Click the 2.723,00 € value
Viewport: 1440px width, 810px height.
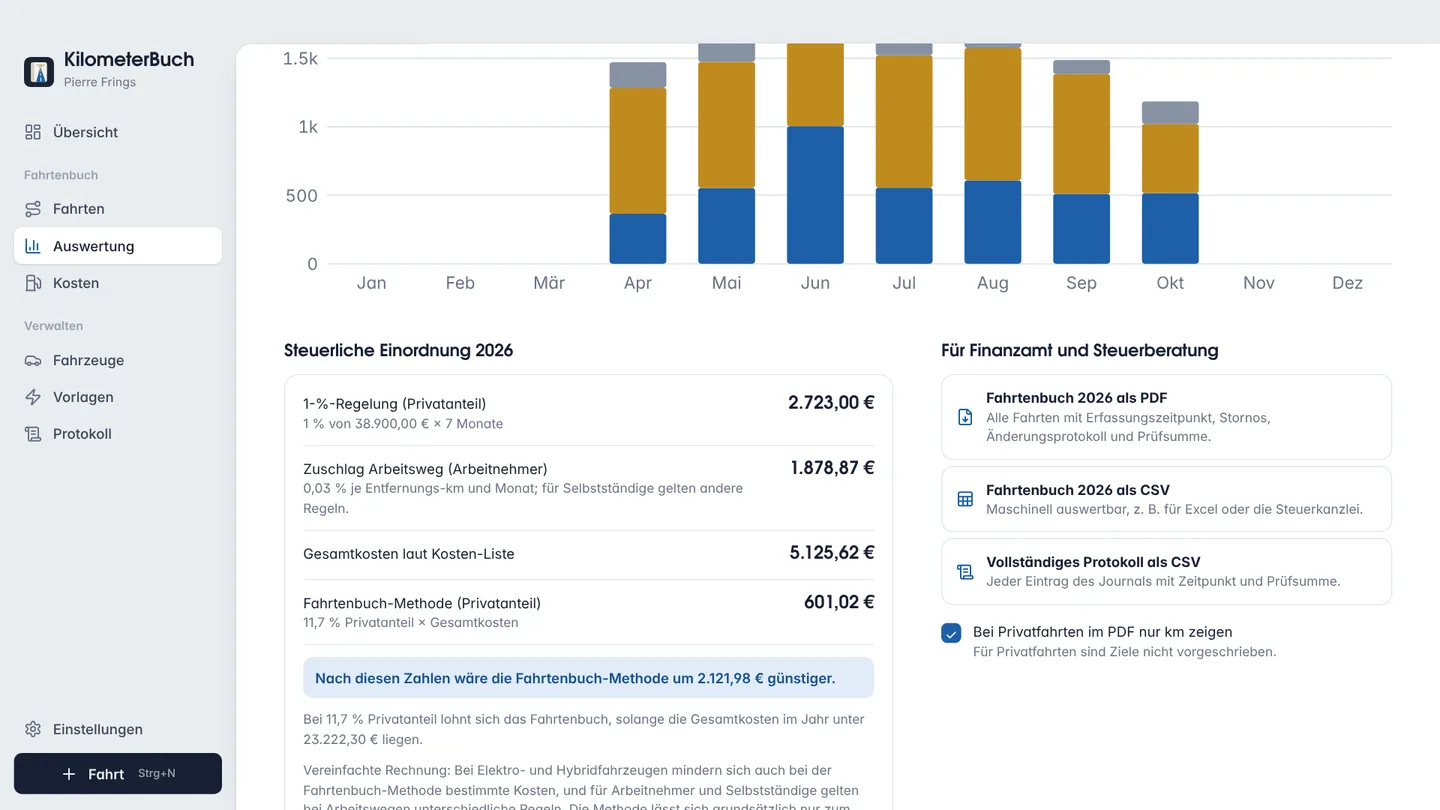(x=831, y=403)
